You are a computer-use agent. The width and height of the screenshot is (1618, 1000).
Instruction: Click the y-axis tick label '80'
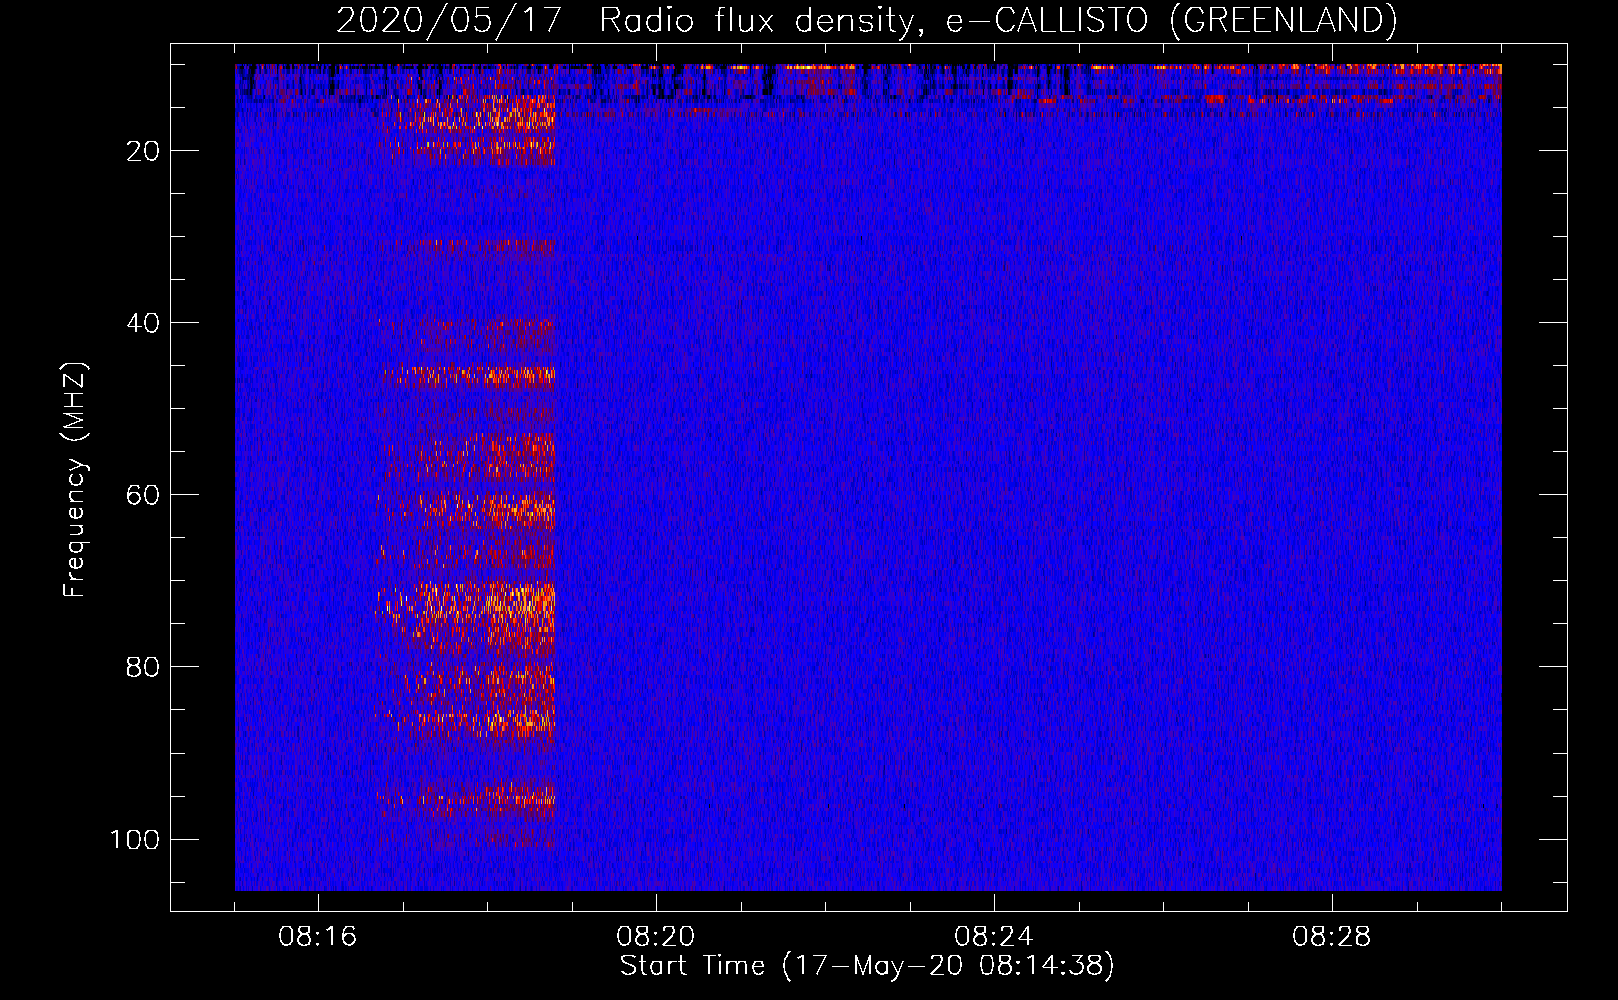pyautogui.click(x=143, y=667)
